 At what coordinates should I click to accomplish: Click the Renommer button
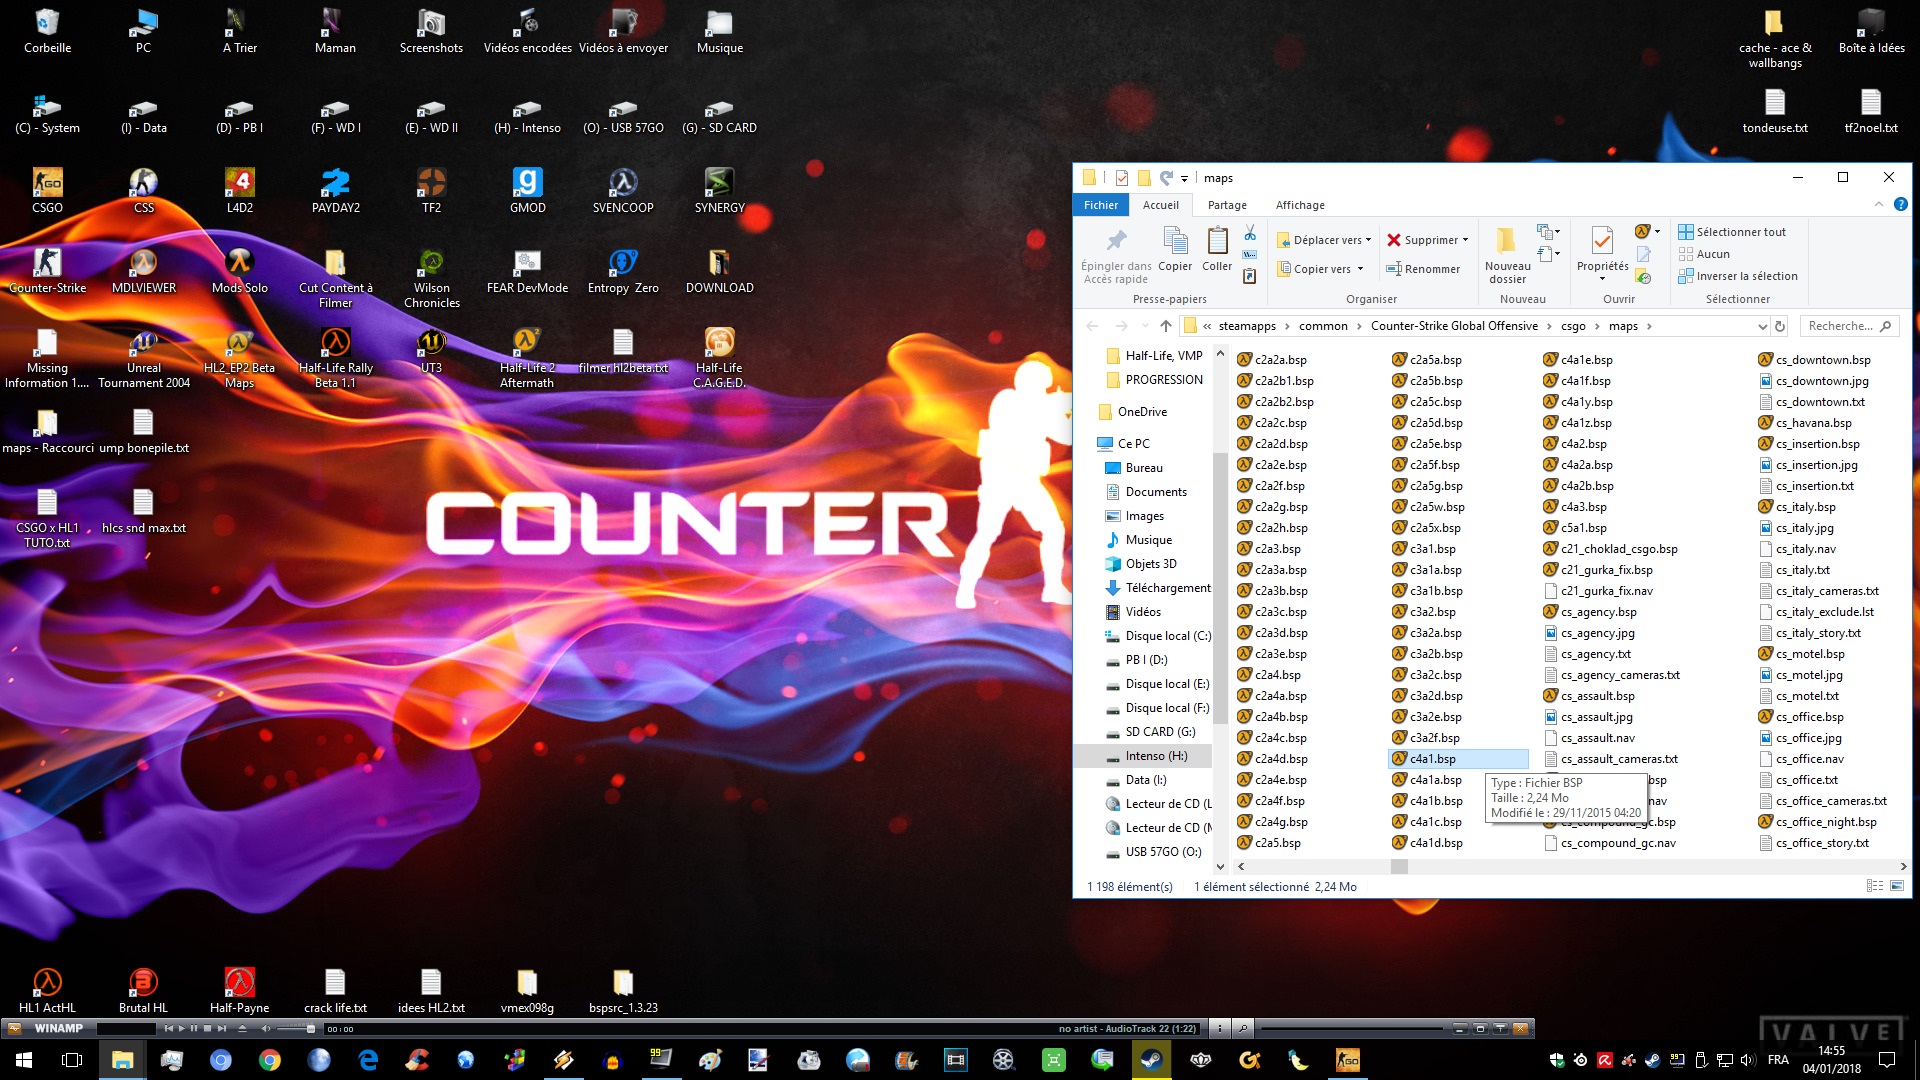[x=1423, y=269]
